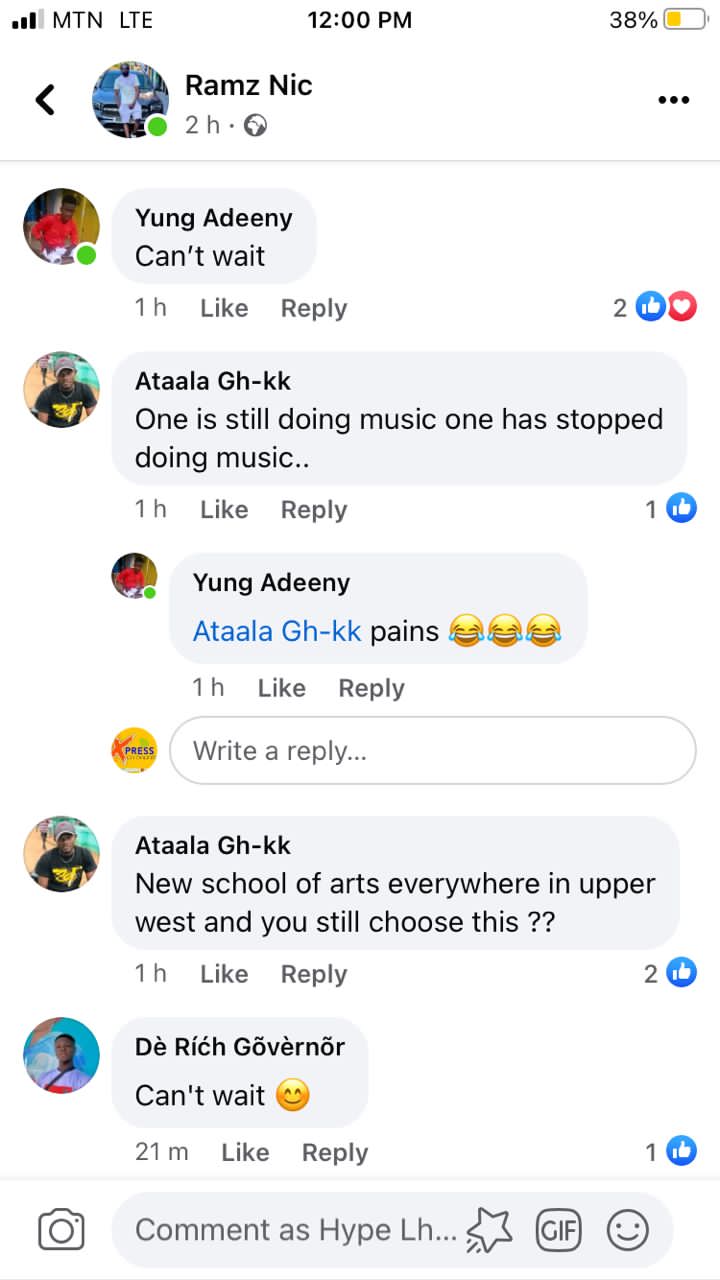The image size is (720, 1280).
Task: Reply to Dè Rích Gõvèrnõr's comment
Action: 335,1153
